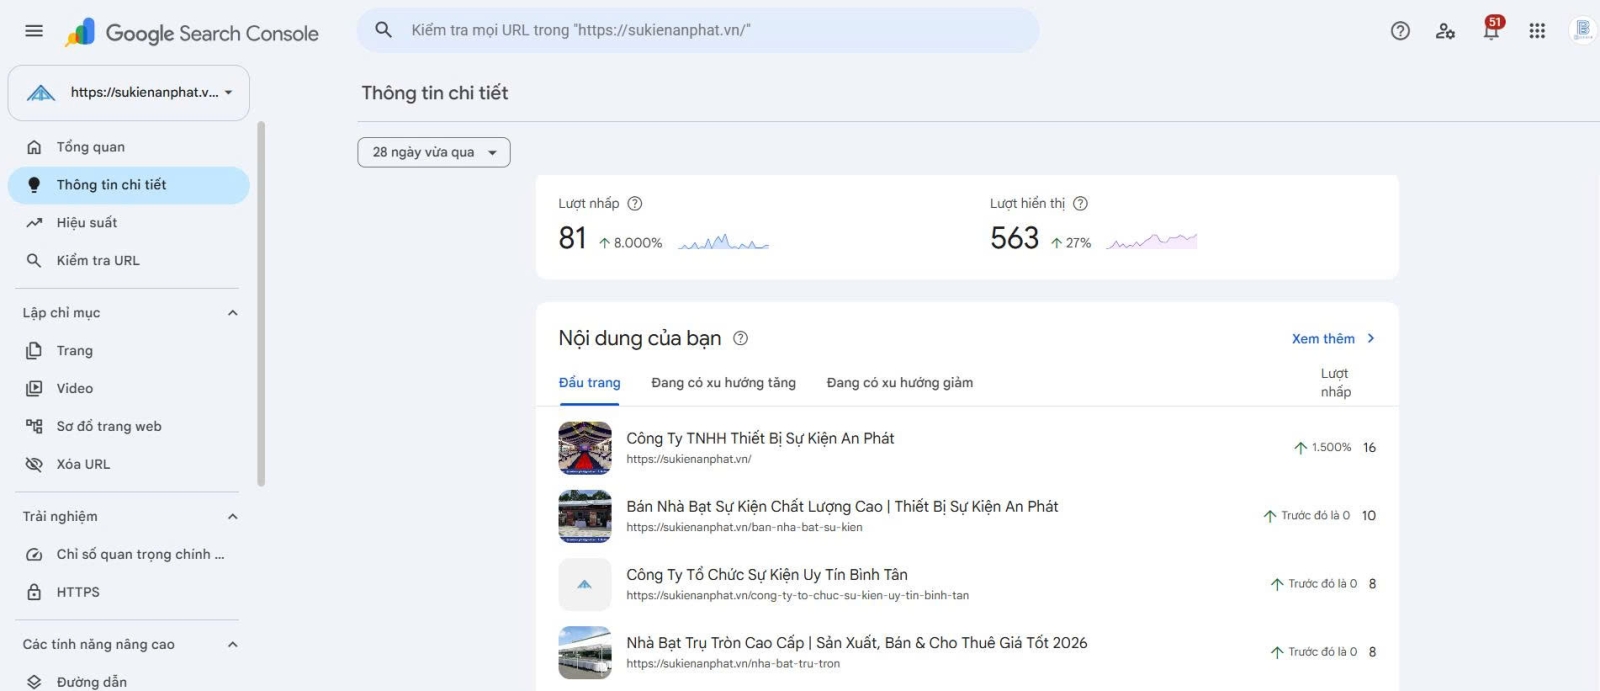
Task: Click the Sơ đồ trang web sitemap icon
Action: (x=34, y=427)
